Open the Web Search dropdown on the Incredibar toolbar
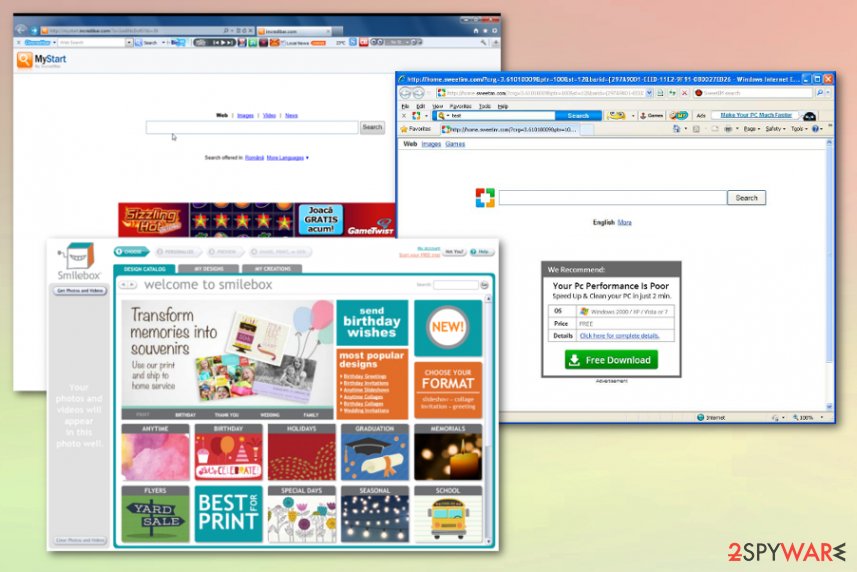The image size is (857, 572). [x=129, y=42]
